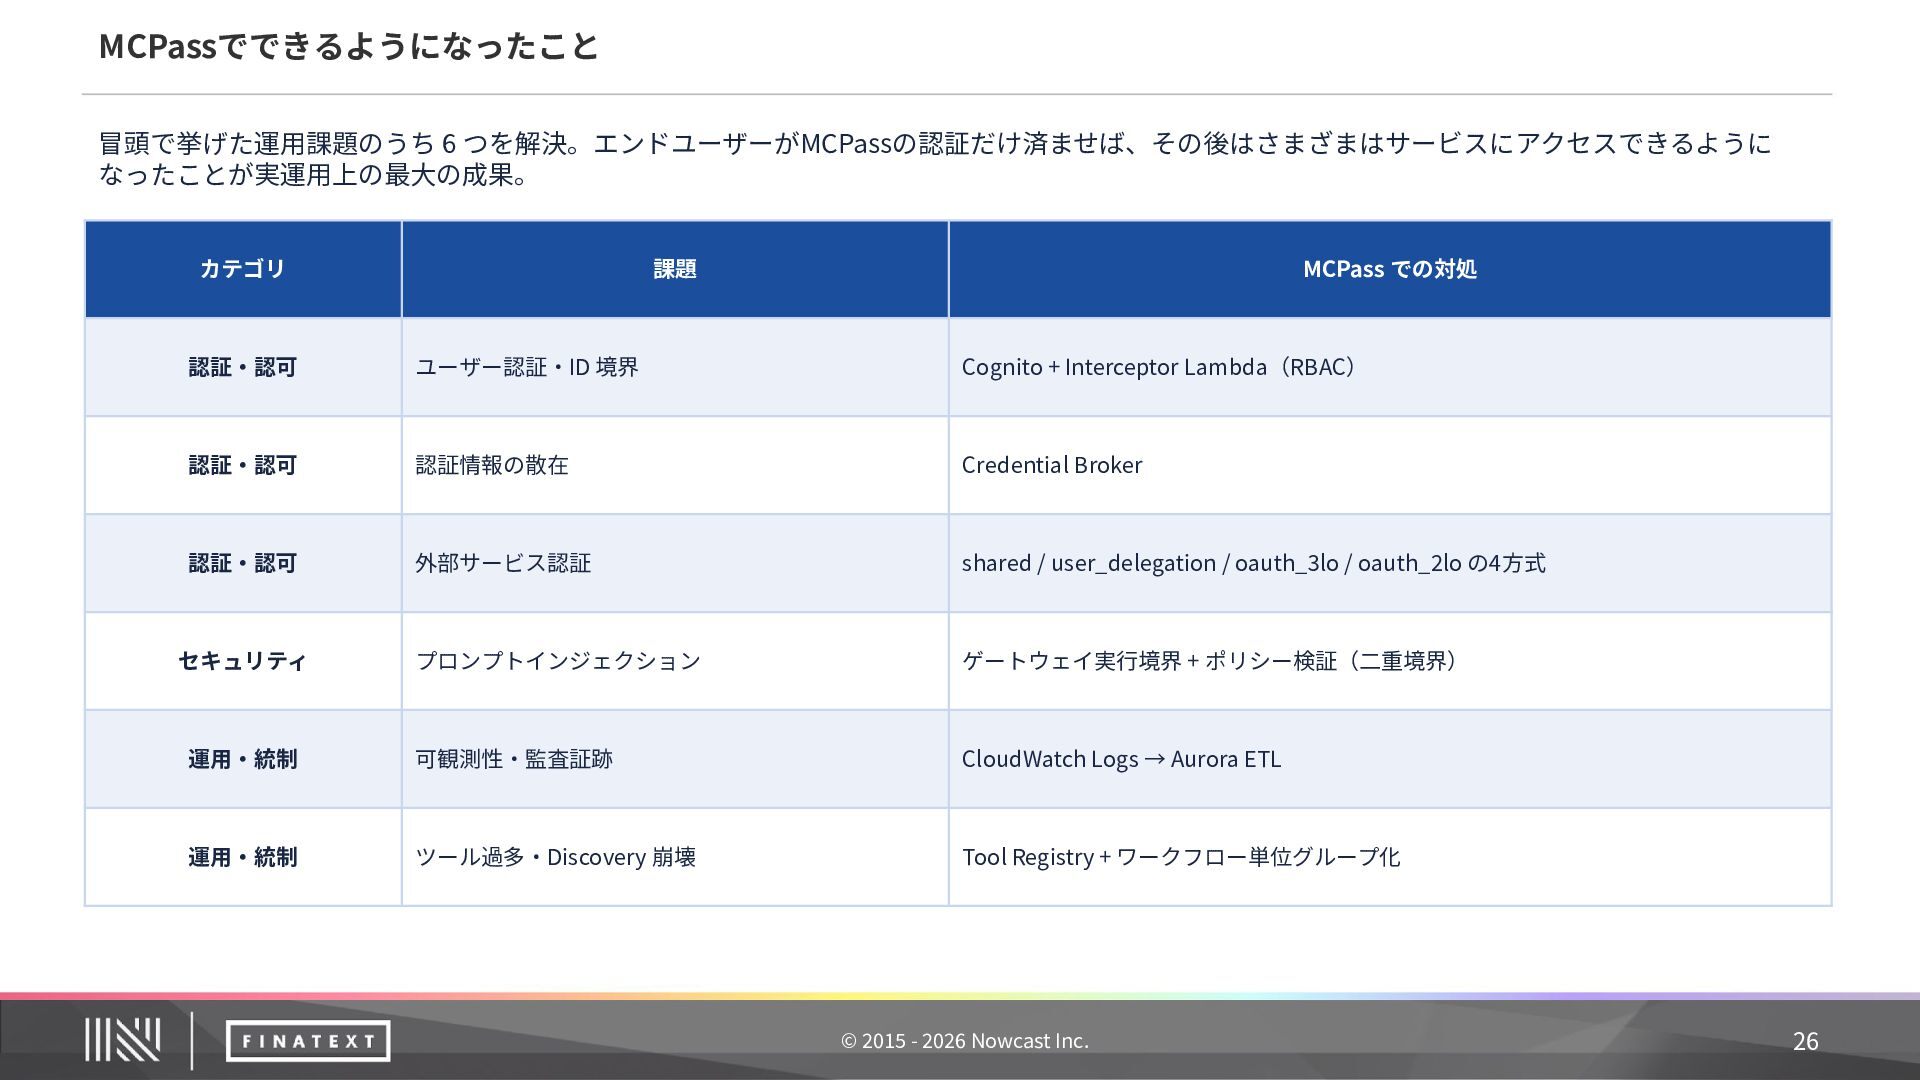1920x1080 pixels.
Task: Click the Nowcast logo icon in footer
Action: tap(122, 1040)
